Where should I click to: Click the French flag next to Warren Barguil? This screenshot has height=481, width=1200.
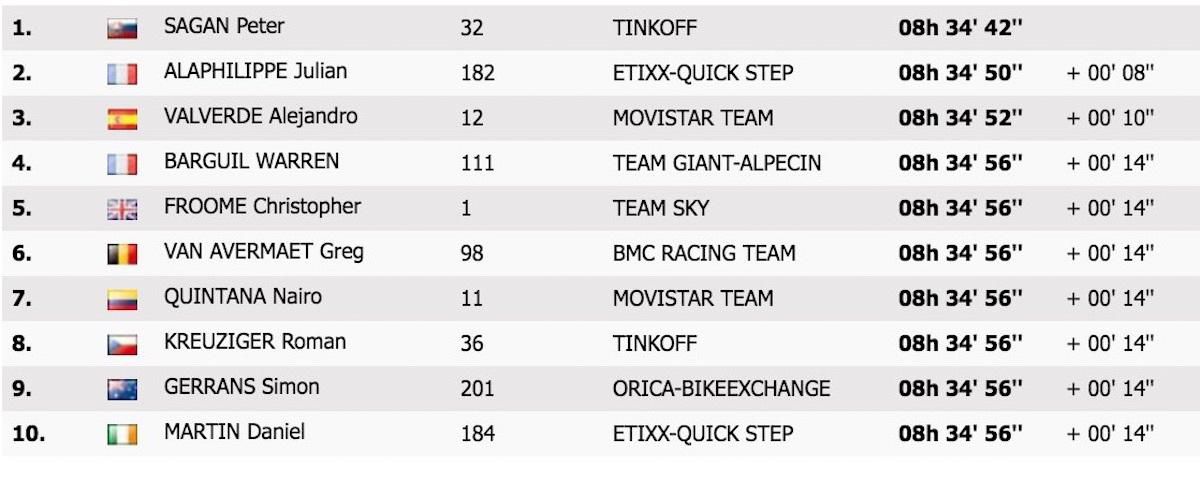point(122,165)
